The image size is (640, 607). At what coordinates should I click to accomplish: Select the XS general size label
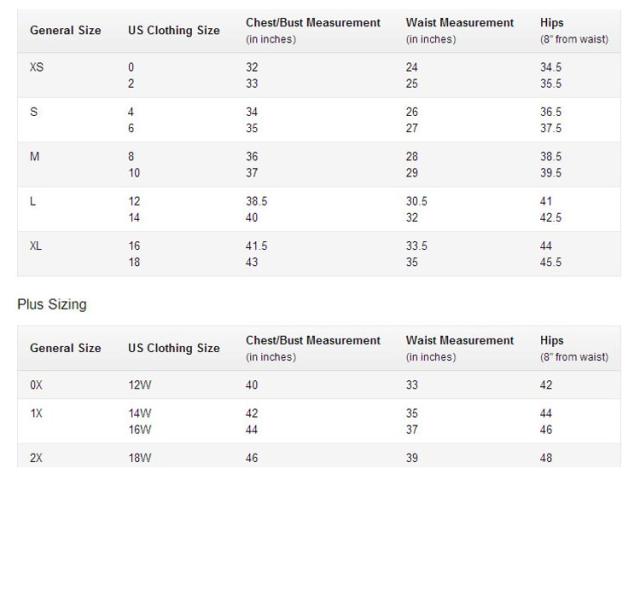37,67
